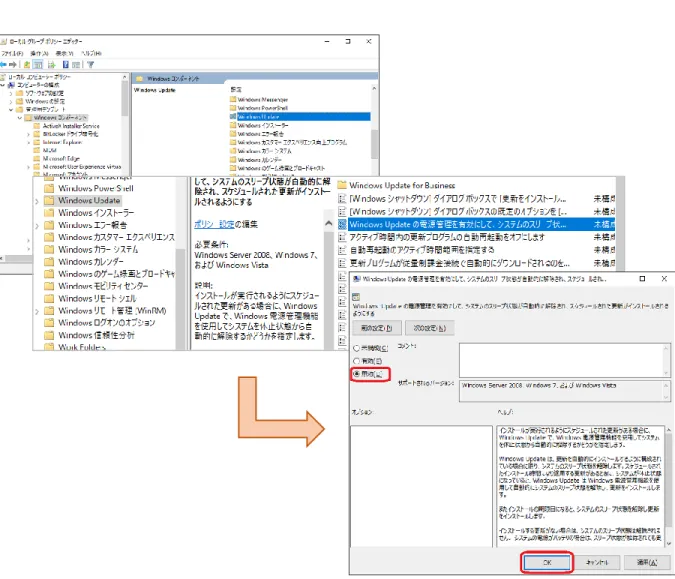Click the Forward arrow in the editor toolbar
675x579 pixels.
click(13, 65)
